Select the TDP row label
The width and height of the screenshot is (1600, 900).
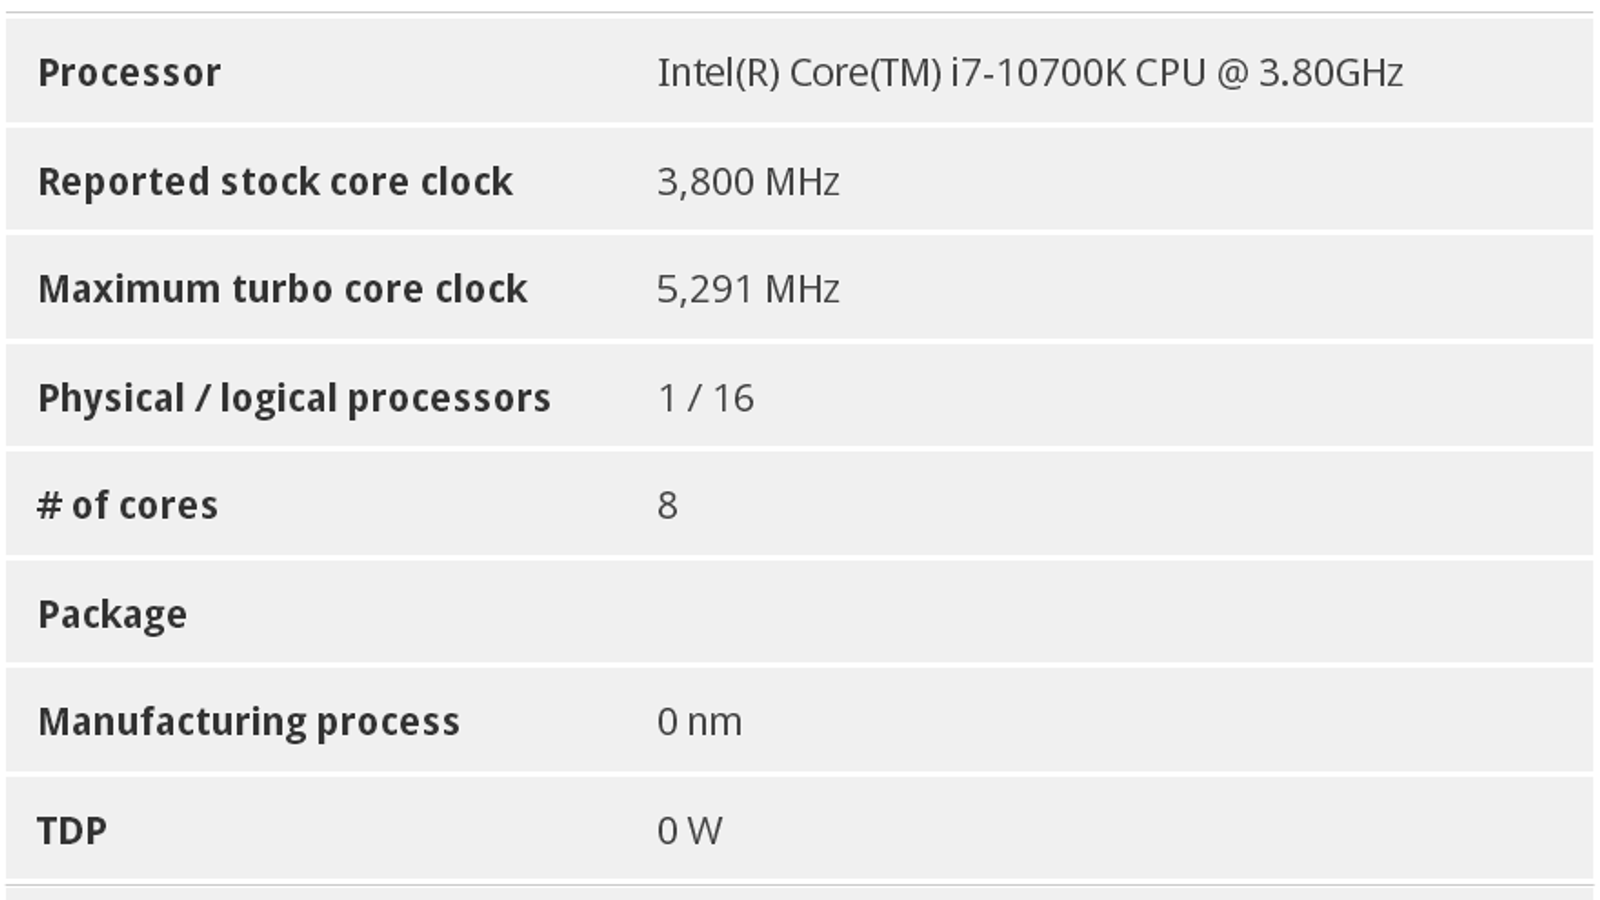pos(71,830)
